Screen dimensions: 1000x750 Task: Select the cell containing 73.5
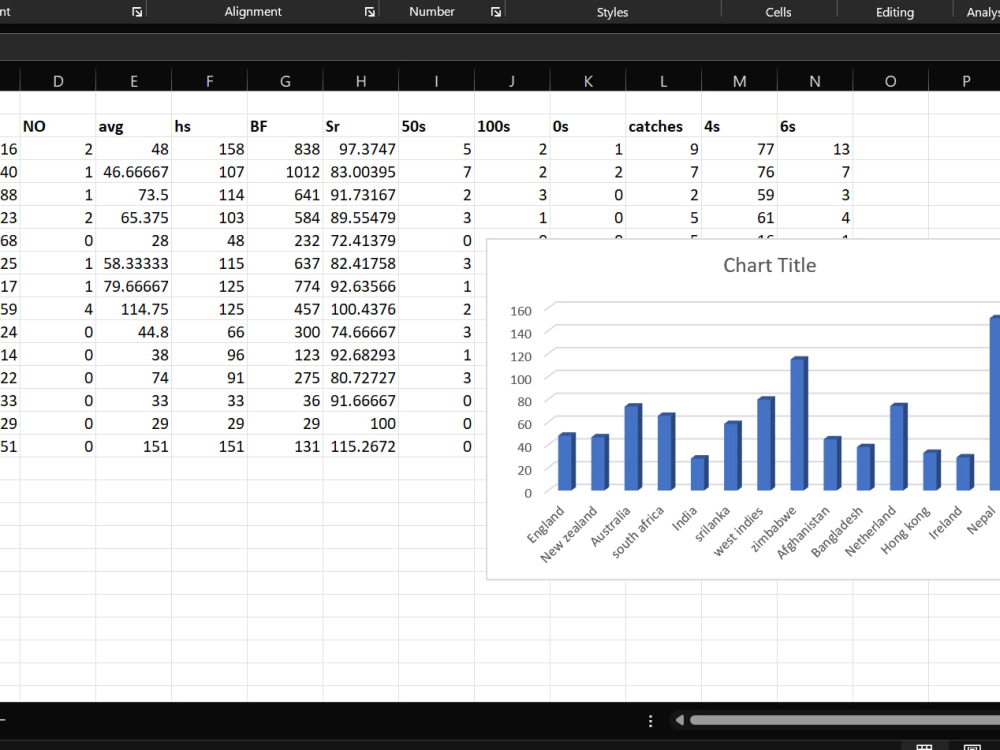coord(133,195)
